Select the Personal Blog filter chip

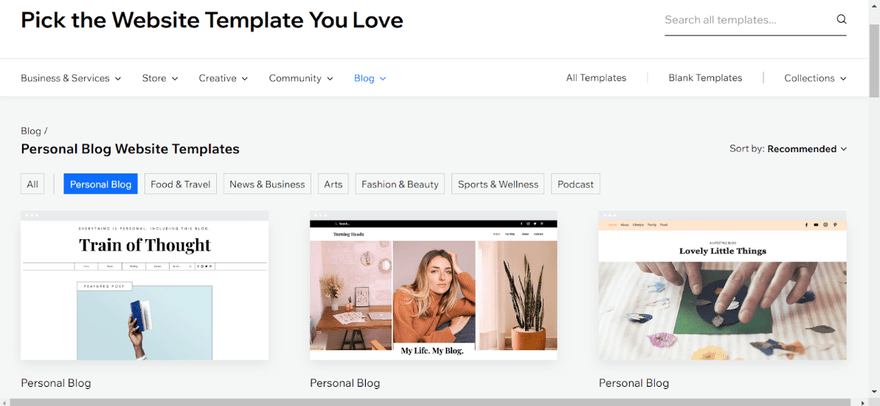coord(100,184)
